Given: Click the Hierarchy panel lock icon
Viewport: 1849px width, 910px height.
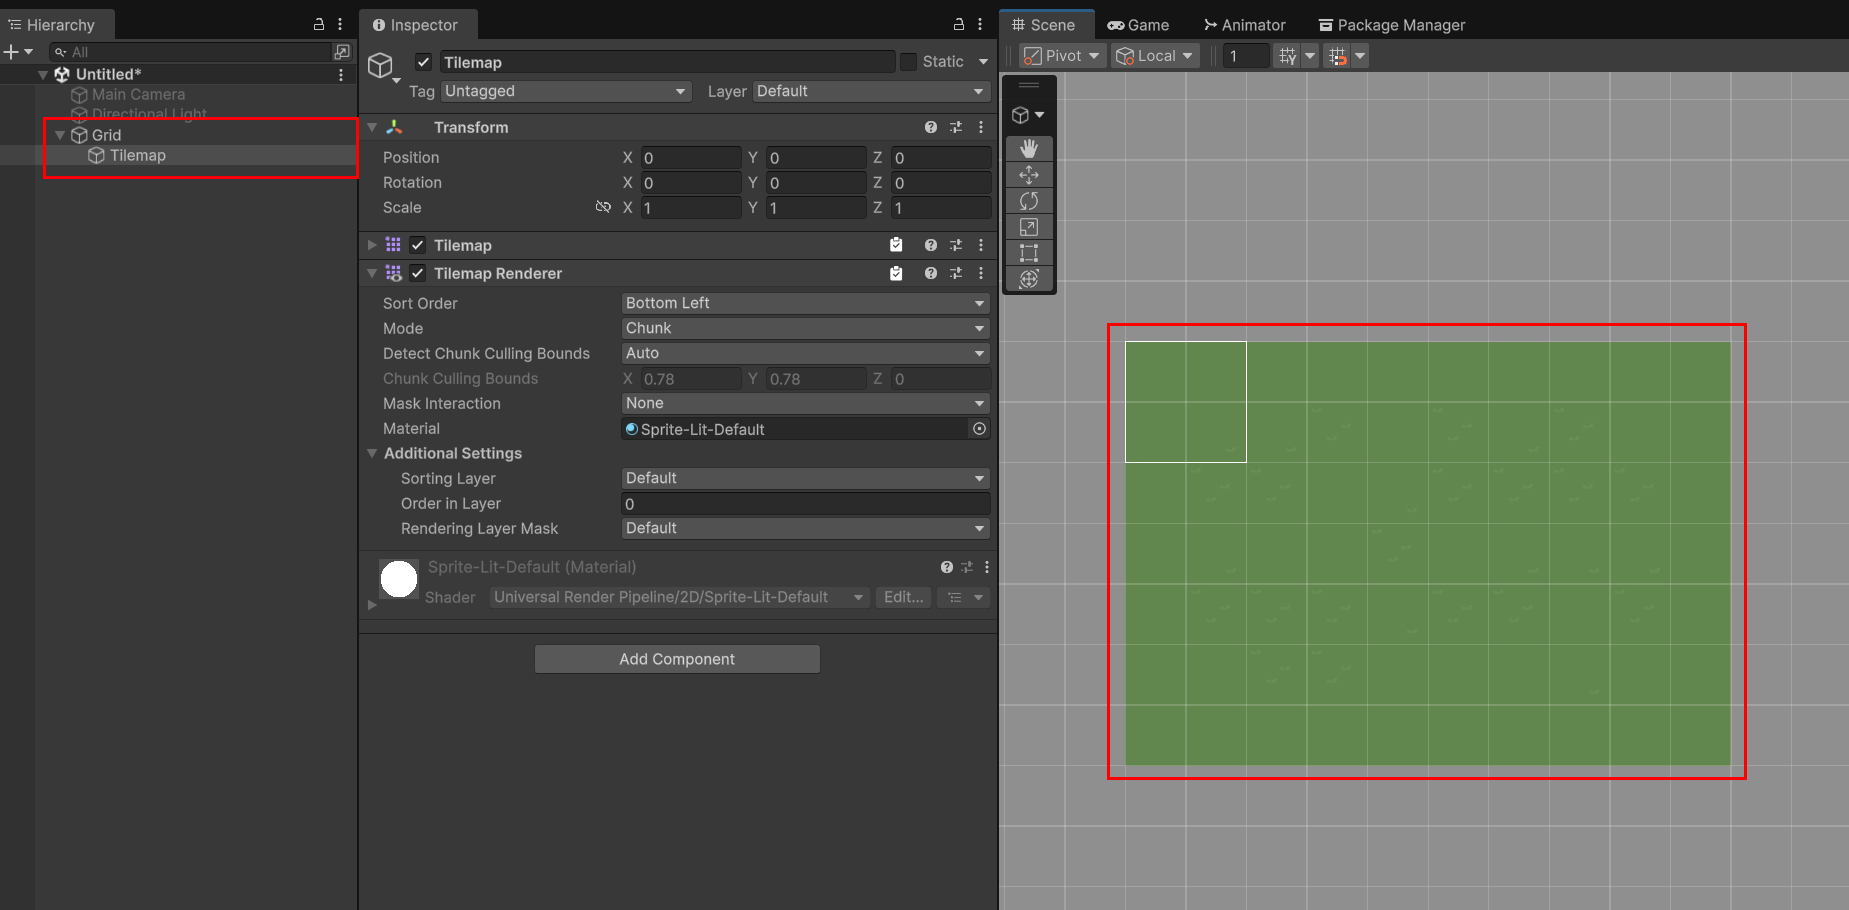Looking at the screenshot, I should coord(319,24).
